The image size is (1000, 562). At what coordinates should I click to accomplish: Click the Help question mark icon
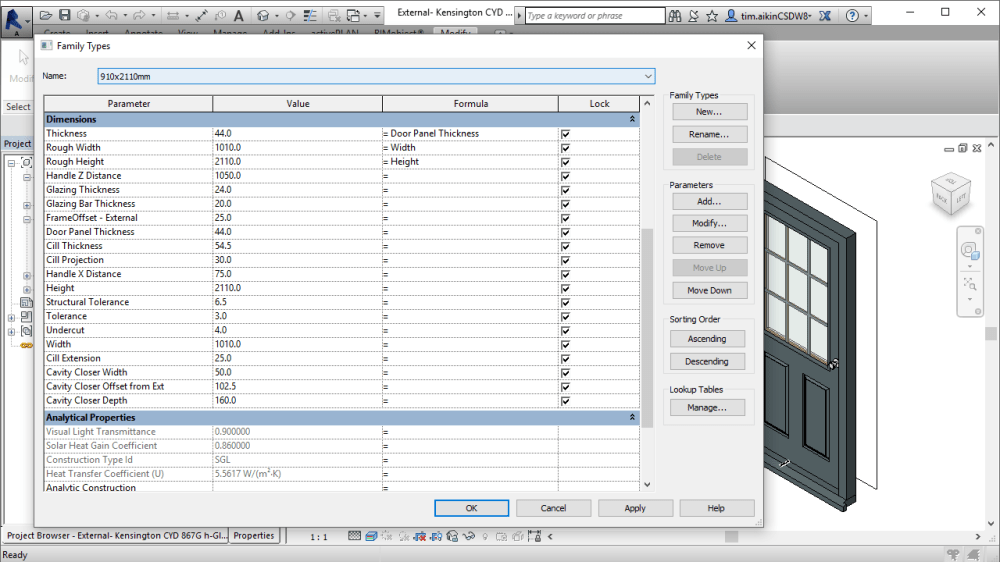852,15
